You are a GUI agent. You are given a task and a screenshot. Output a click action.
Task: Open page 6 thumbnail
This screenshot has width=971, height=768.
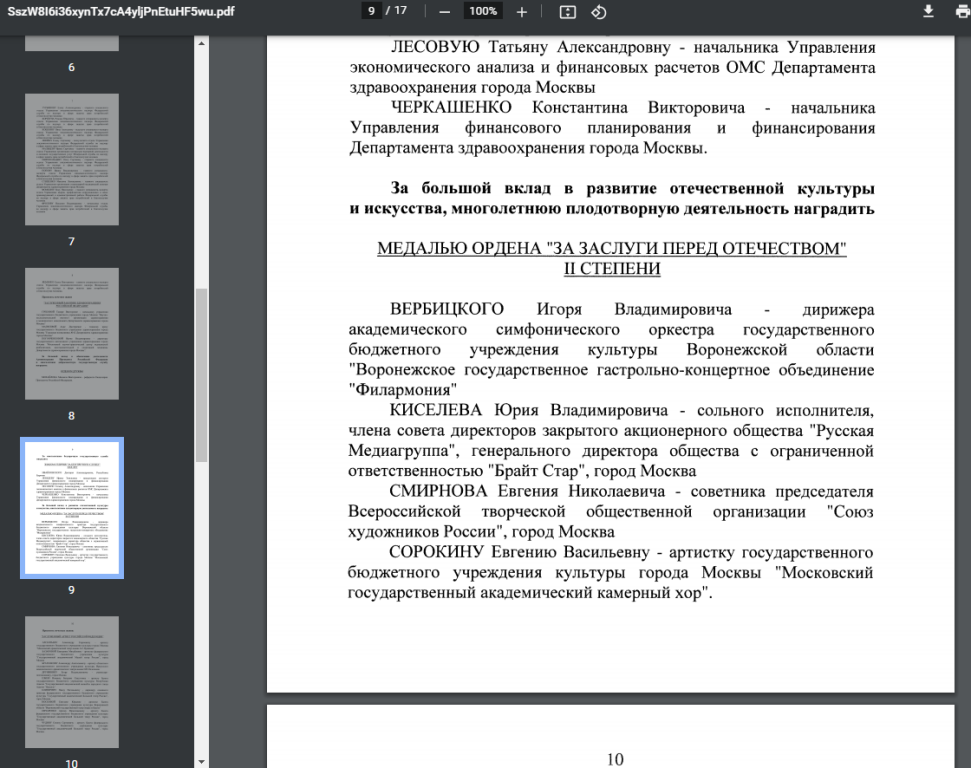click(x=72, y=42)
